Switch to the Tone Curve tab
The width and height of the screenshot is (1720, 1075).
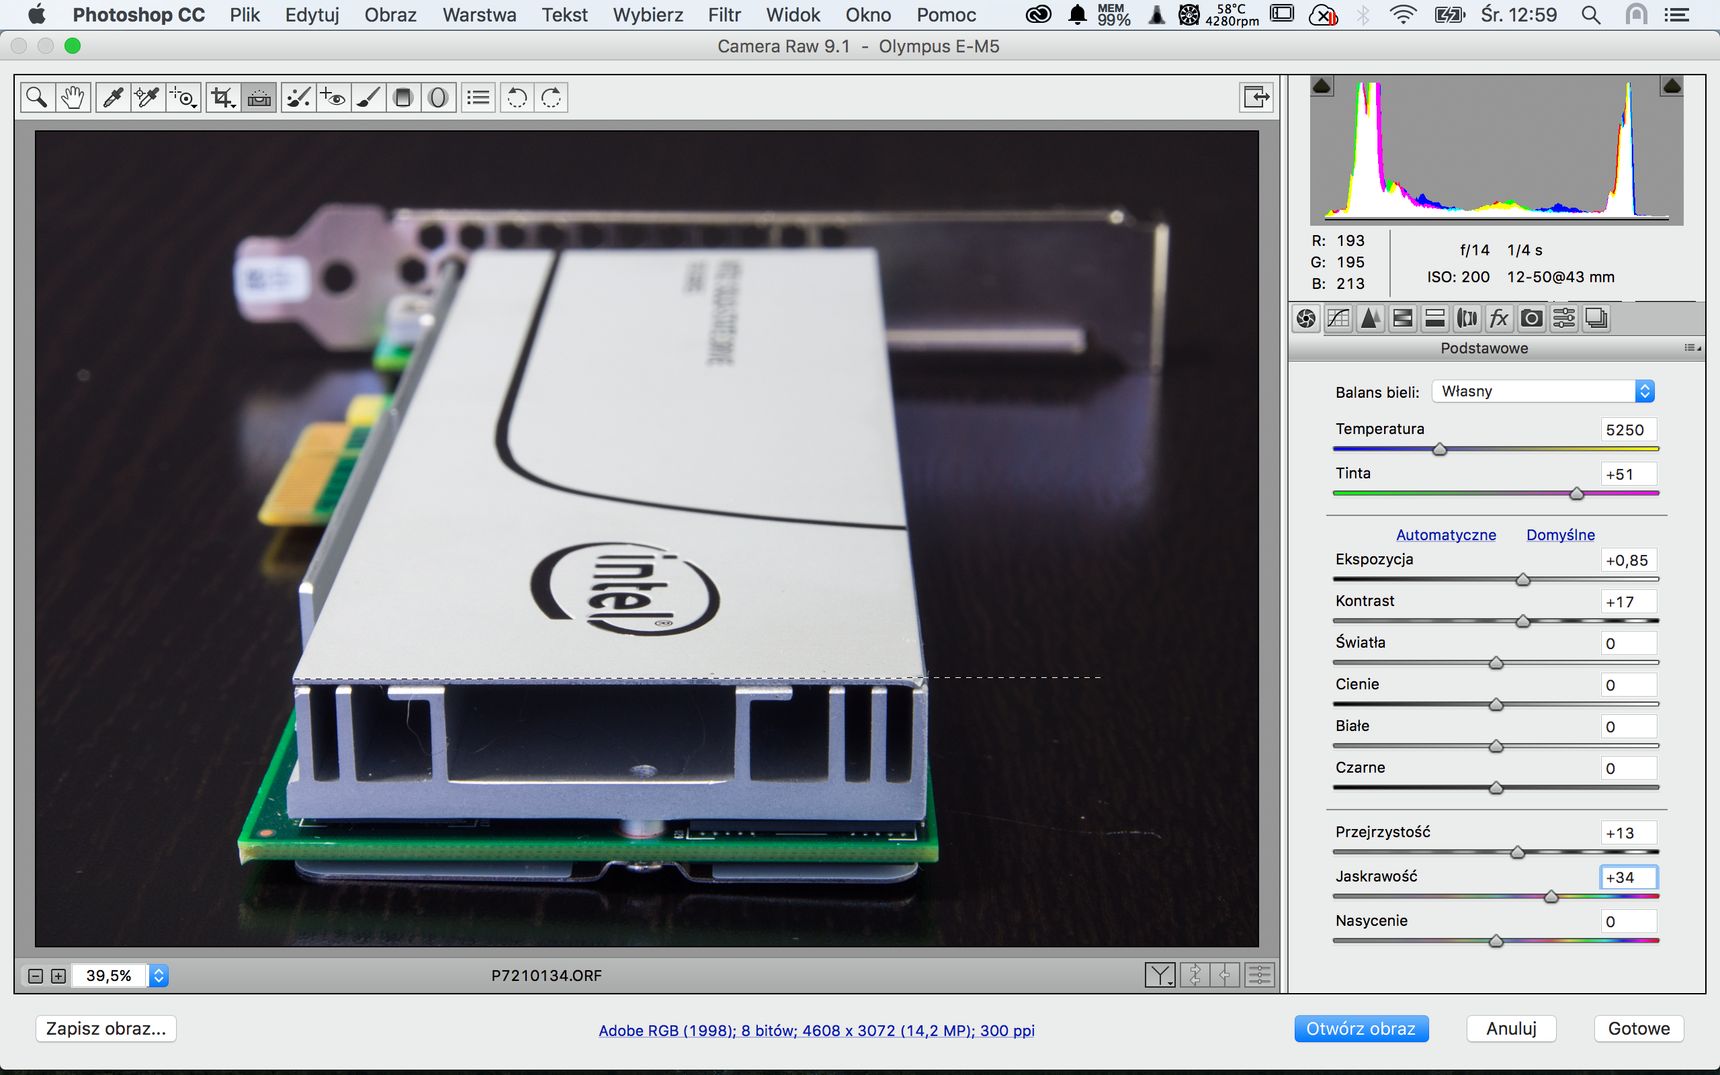1338,319
